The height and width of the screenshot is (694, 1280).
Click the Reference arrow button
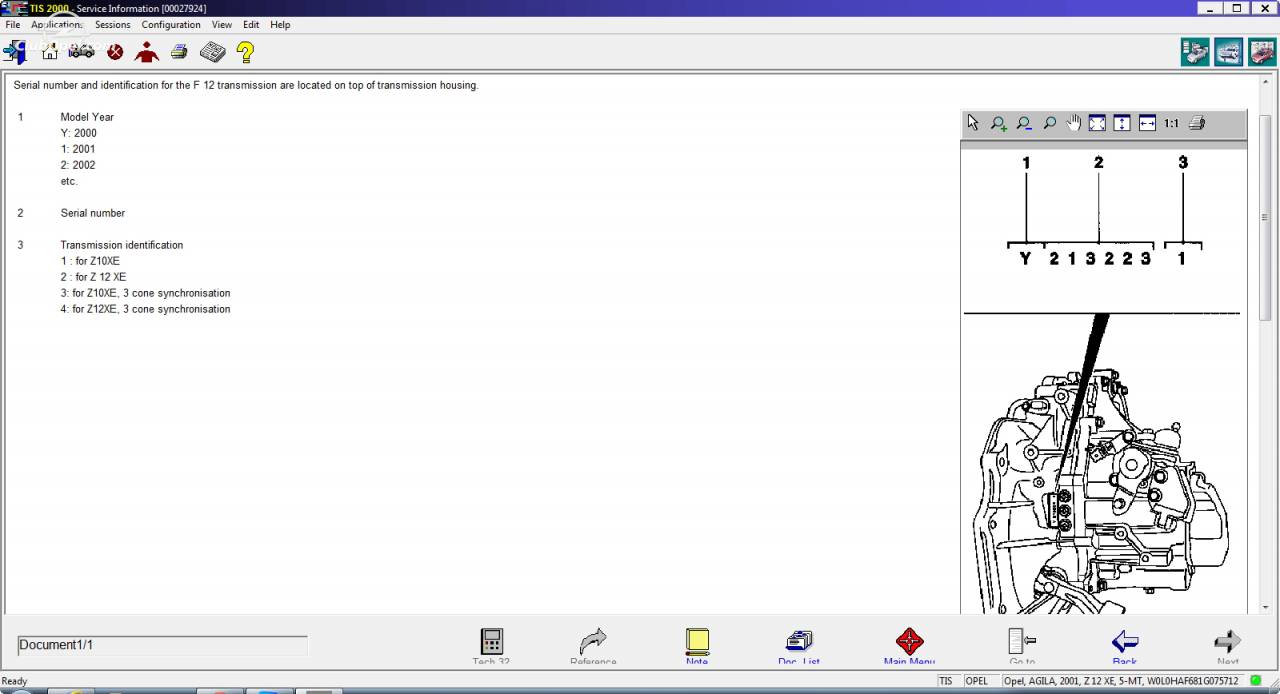click(x=593, y=646)
